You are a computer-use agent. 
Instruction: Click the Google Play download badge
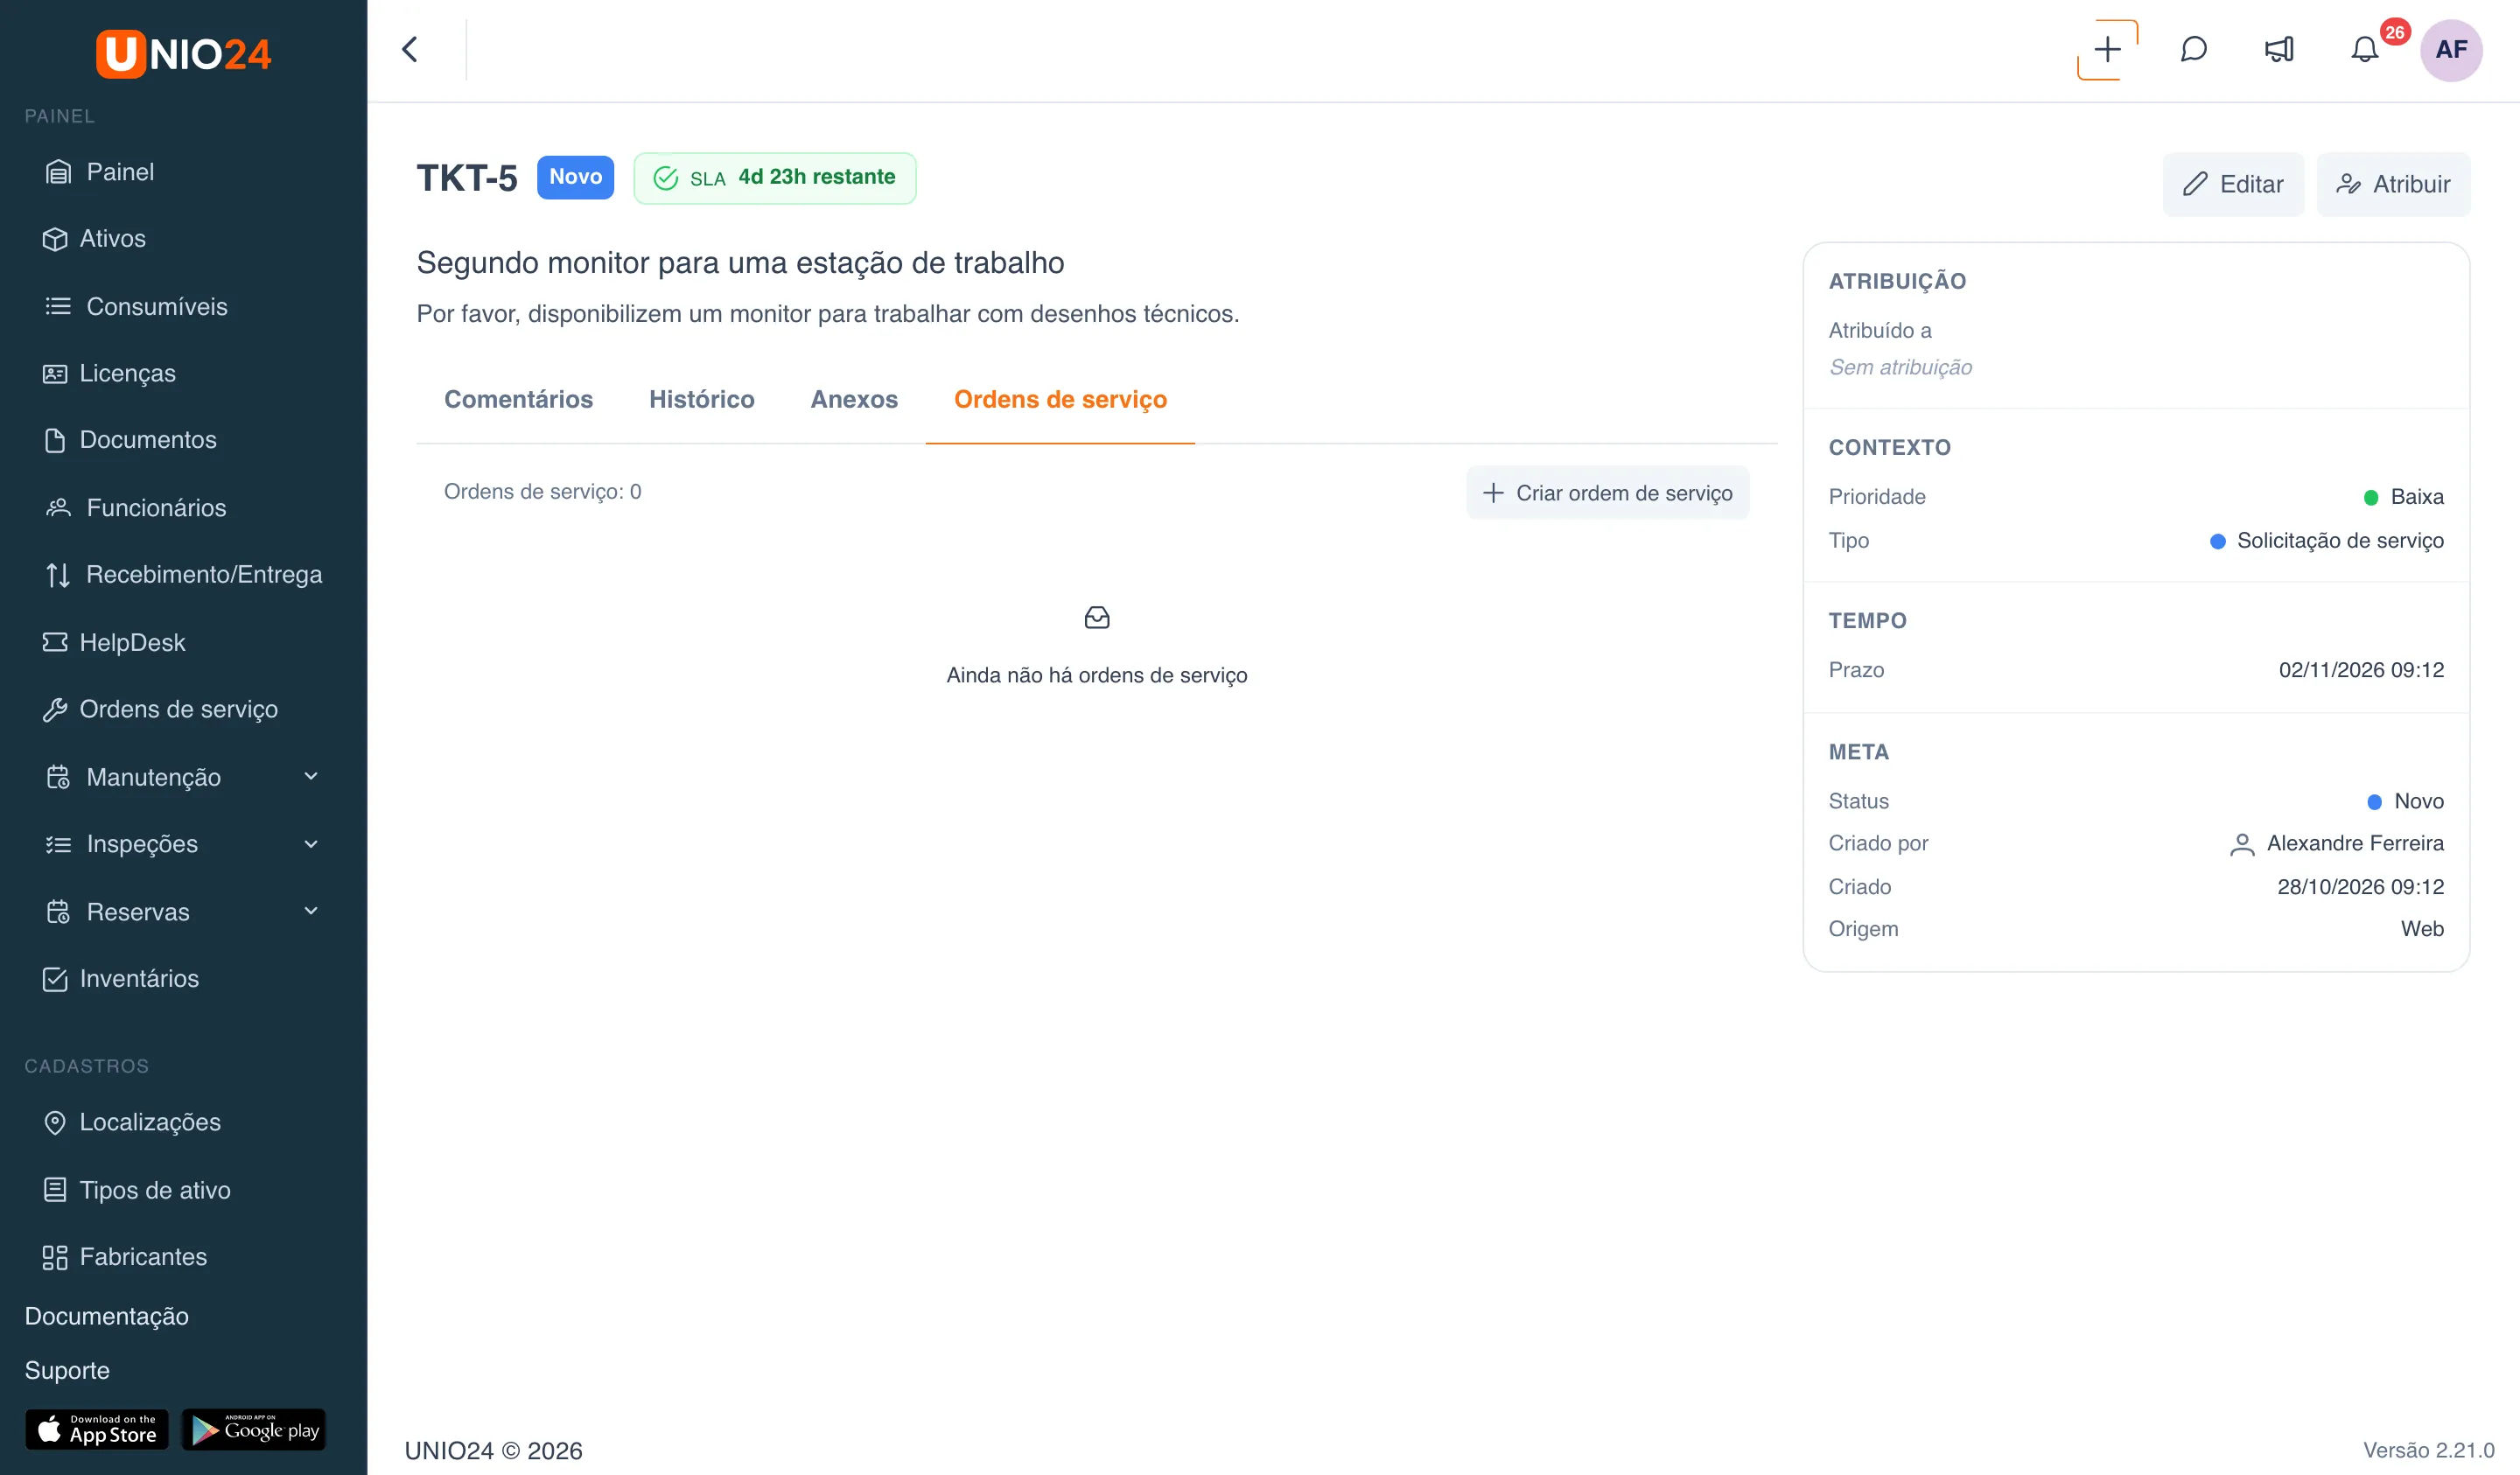[x=254, y=1430]
